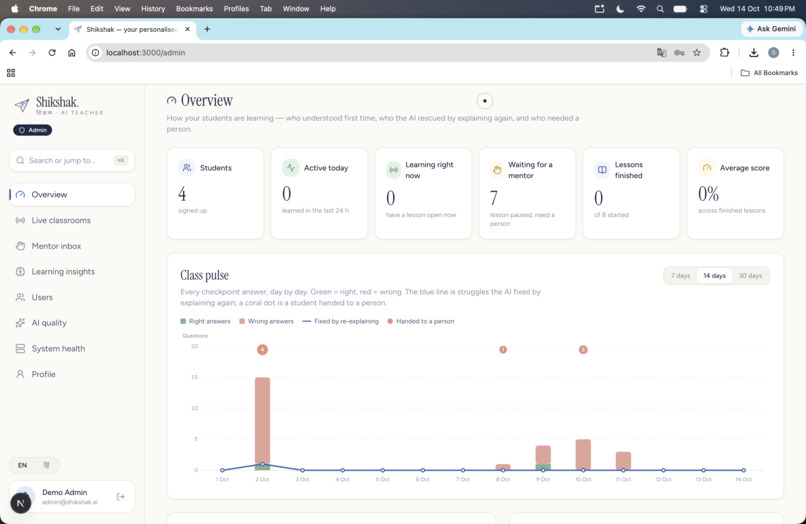The image size is (806, 524).
Task: Click the Users people icon in sidebar
Action: (20, 297)
